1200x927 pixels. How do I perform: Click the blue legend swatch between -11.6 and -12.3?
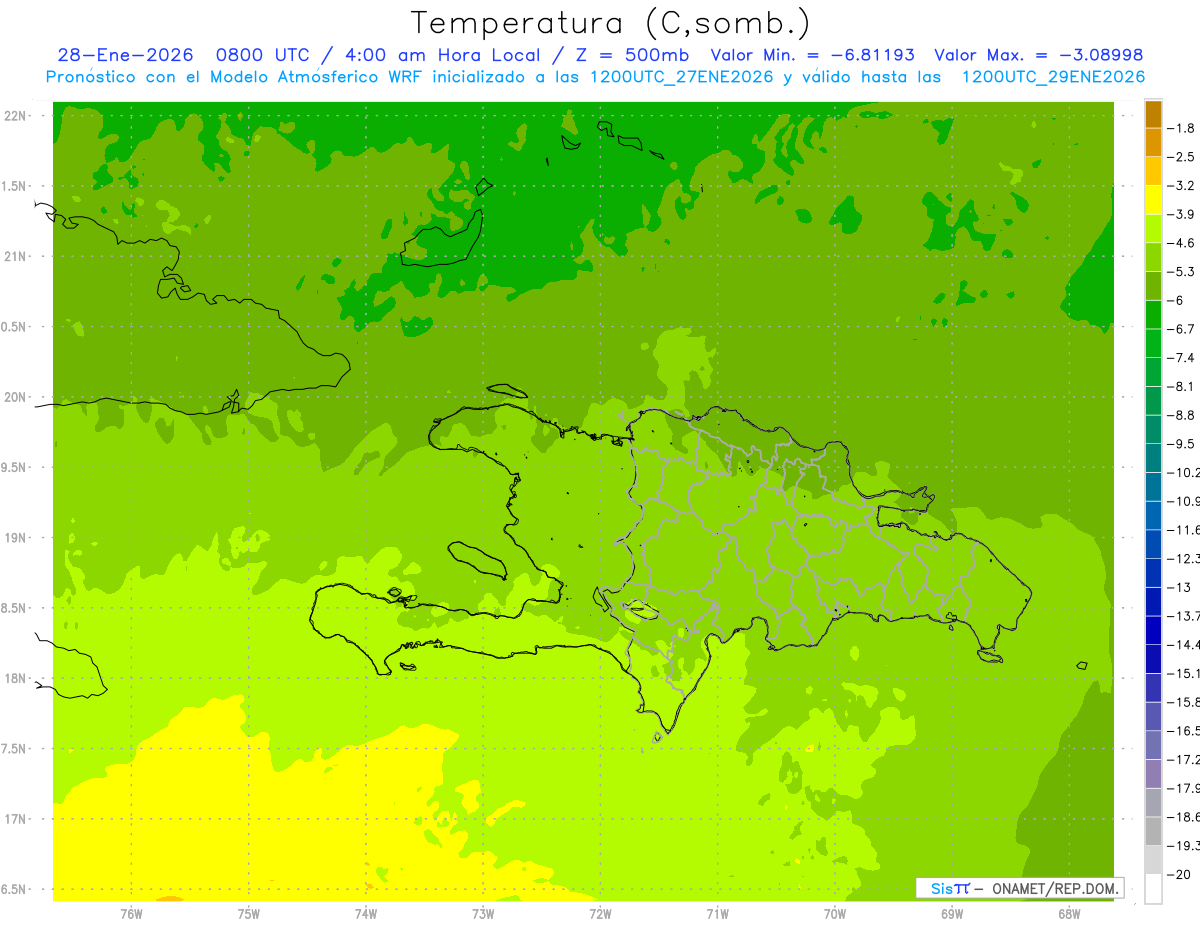[x=1153, y=544]
